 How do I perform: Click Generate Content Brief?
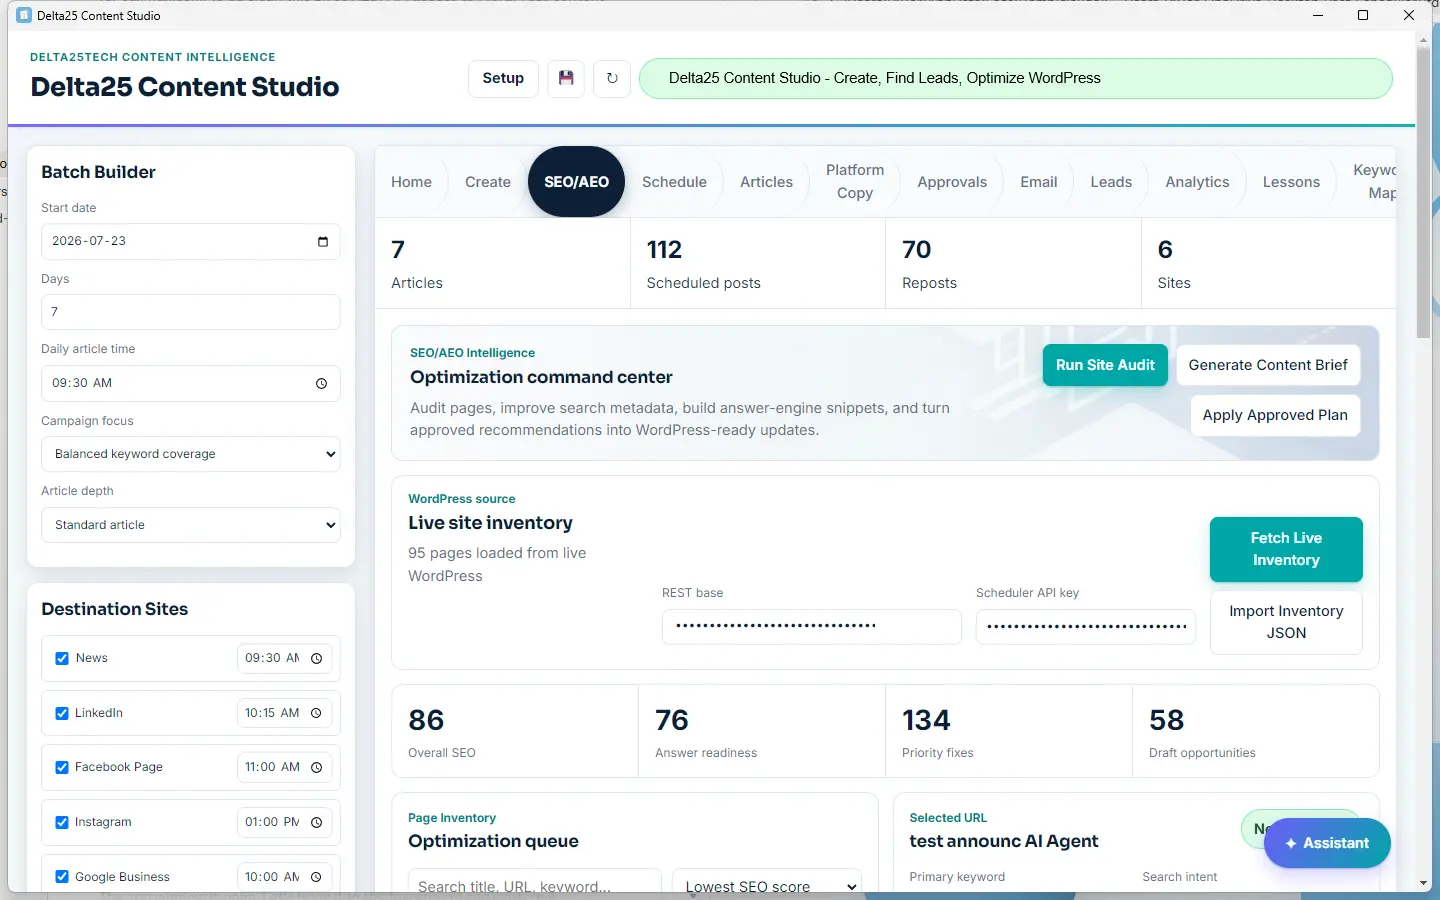tap(1268, 365)
